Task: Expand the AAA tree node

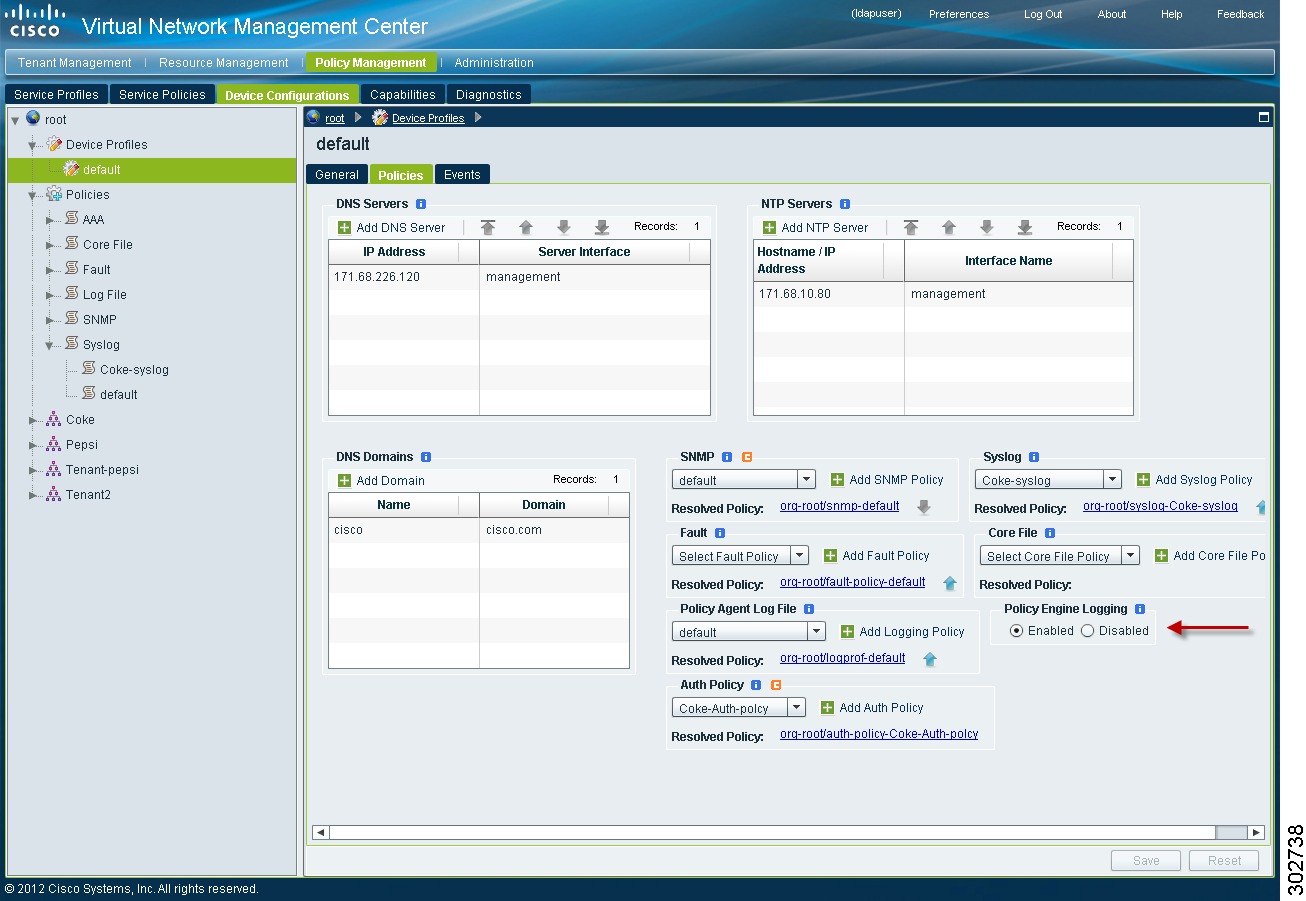Action: pyautogui.click(x=50, y=220)
